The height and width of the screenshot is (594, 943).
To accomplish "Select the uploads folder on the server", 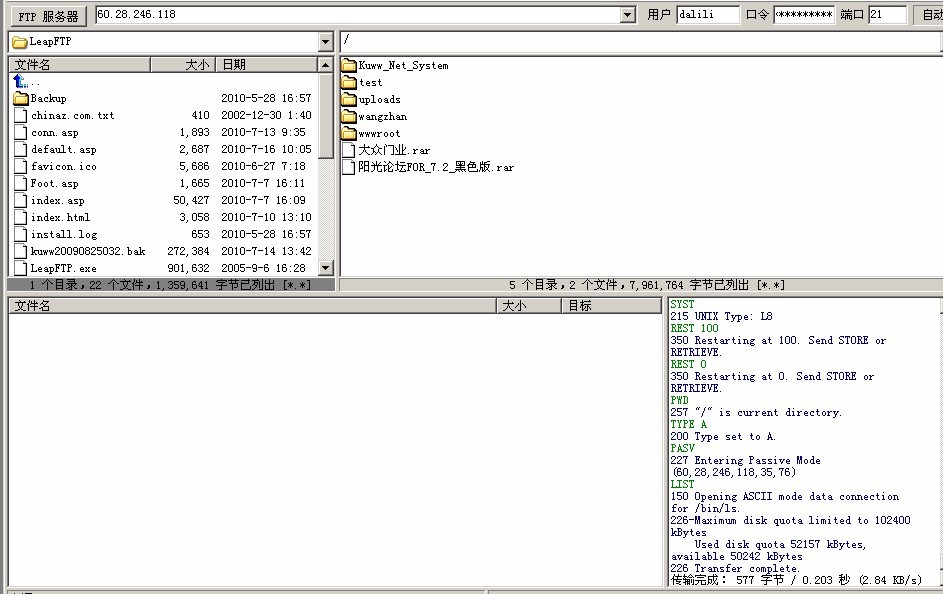I will pos(378,99).
